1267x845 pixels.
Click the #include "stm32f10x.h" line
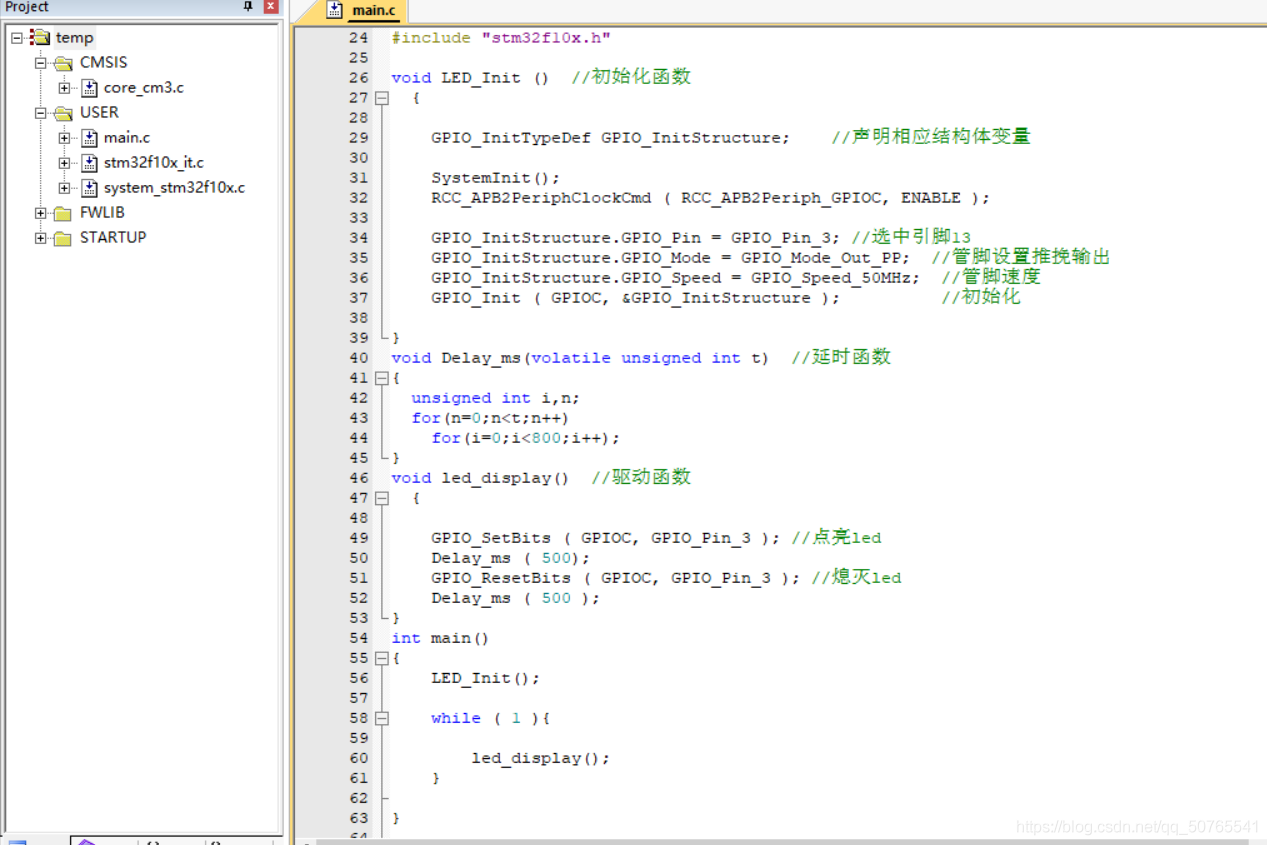pos(501,38)
